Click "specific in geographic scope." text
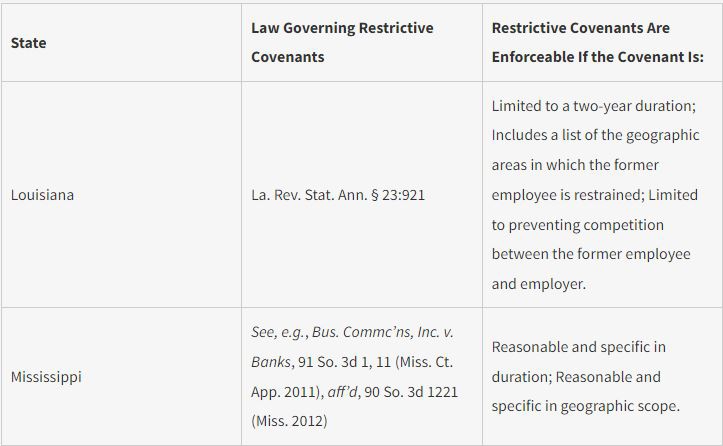This screenshot has width=723, height=446. coord(576,407)
